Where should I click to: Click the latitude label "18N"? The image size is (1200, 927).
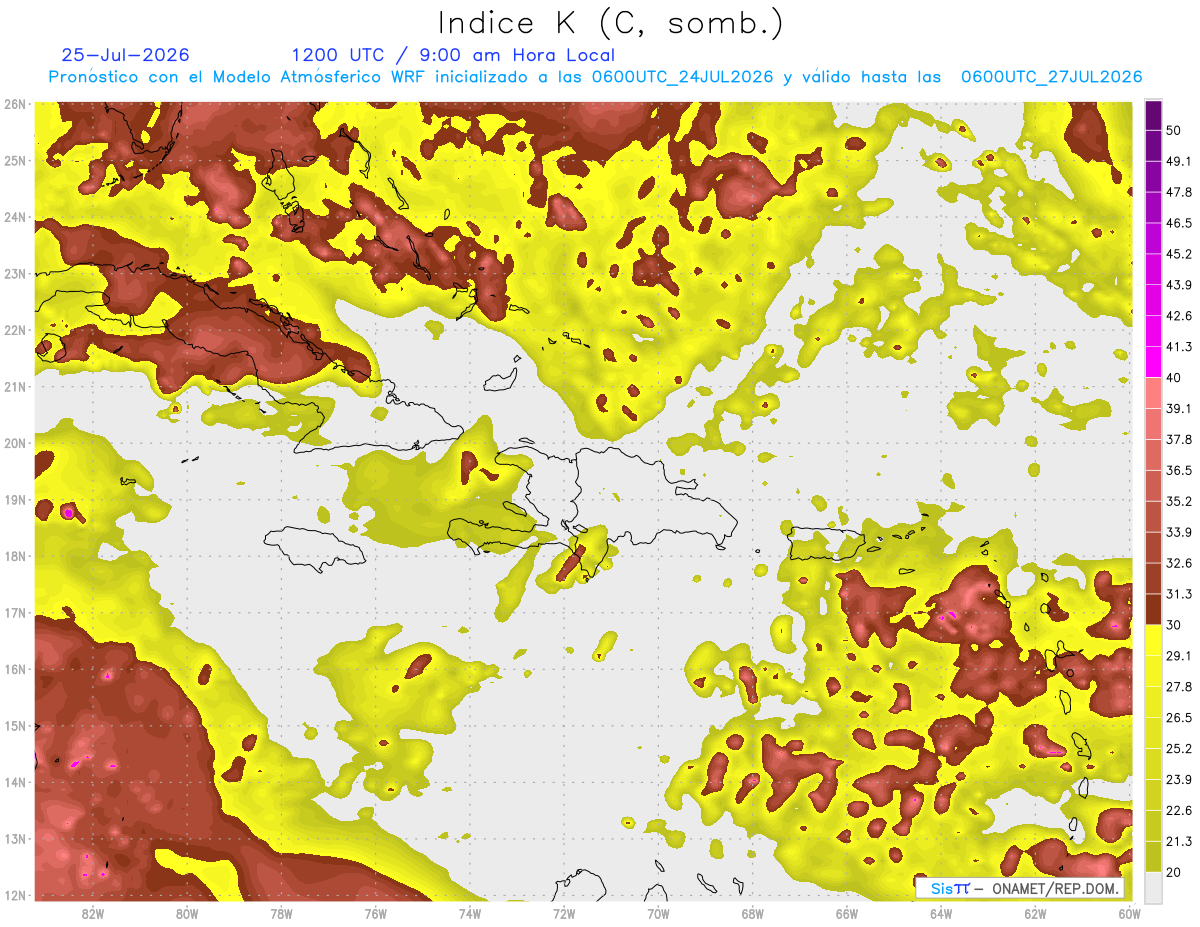point(15,556)
